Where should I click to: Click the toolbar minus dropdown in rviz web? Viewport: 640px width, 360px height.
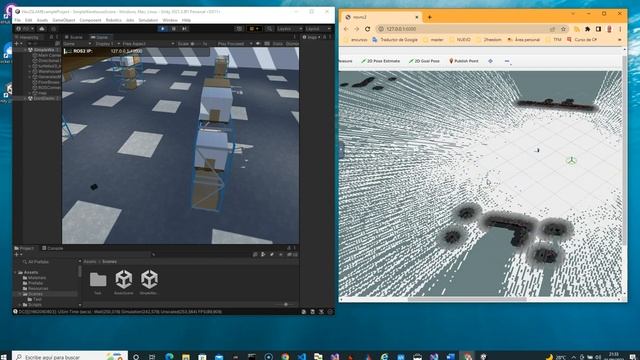507,61
